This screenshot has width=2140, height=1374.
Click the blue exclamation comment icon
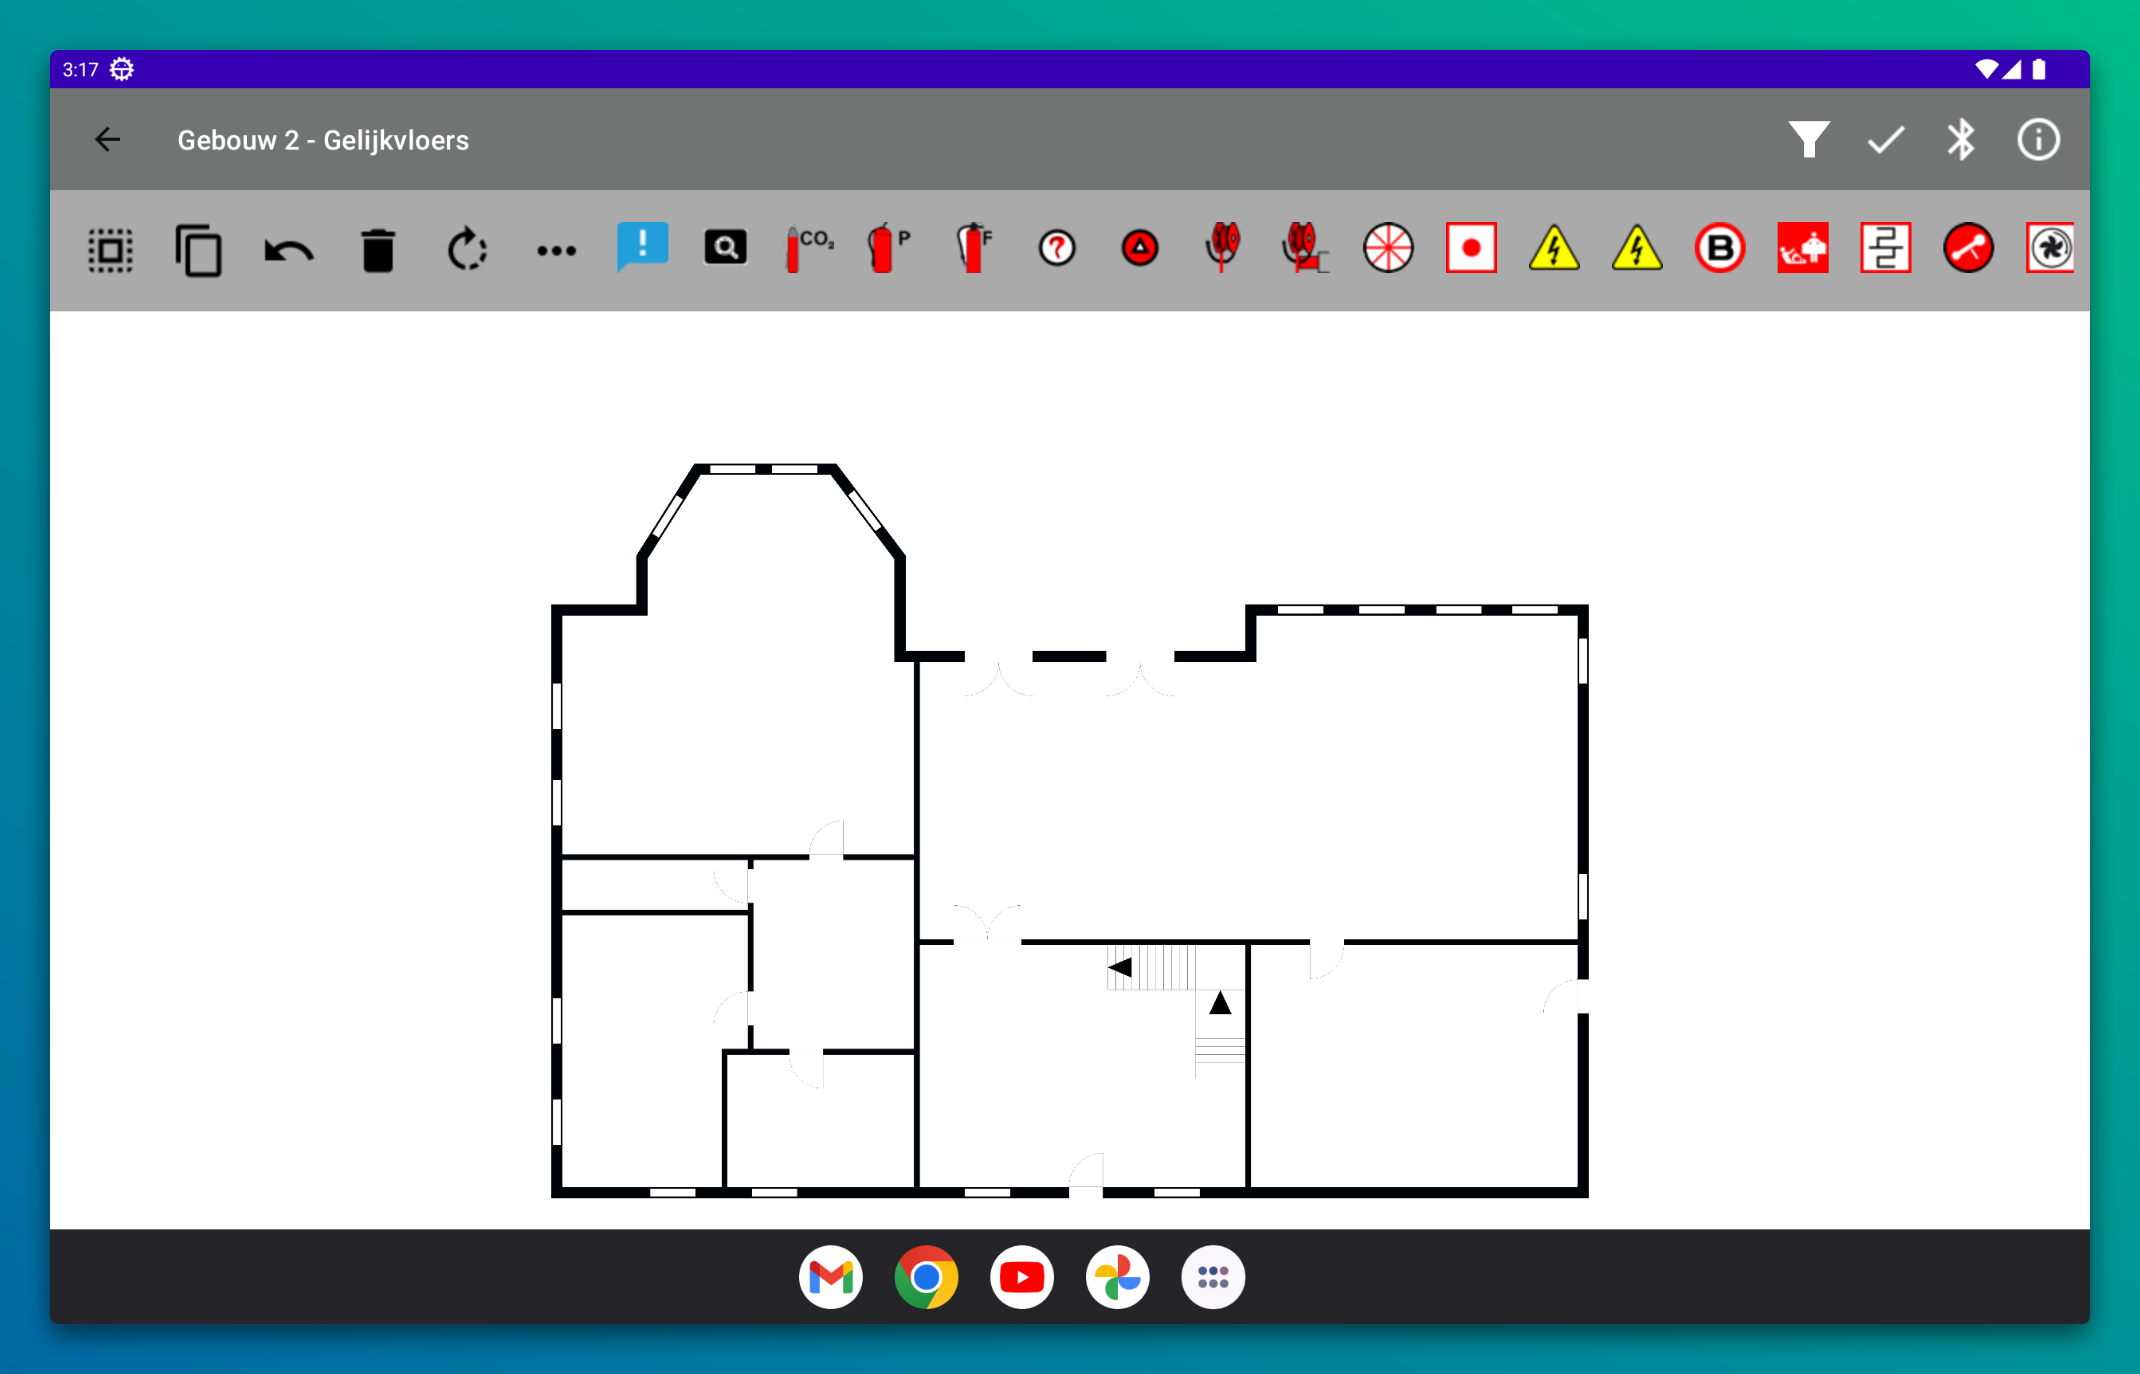coord(642,246)
